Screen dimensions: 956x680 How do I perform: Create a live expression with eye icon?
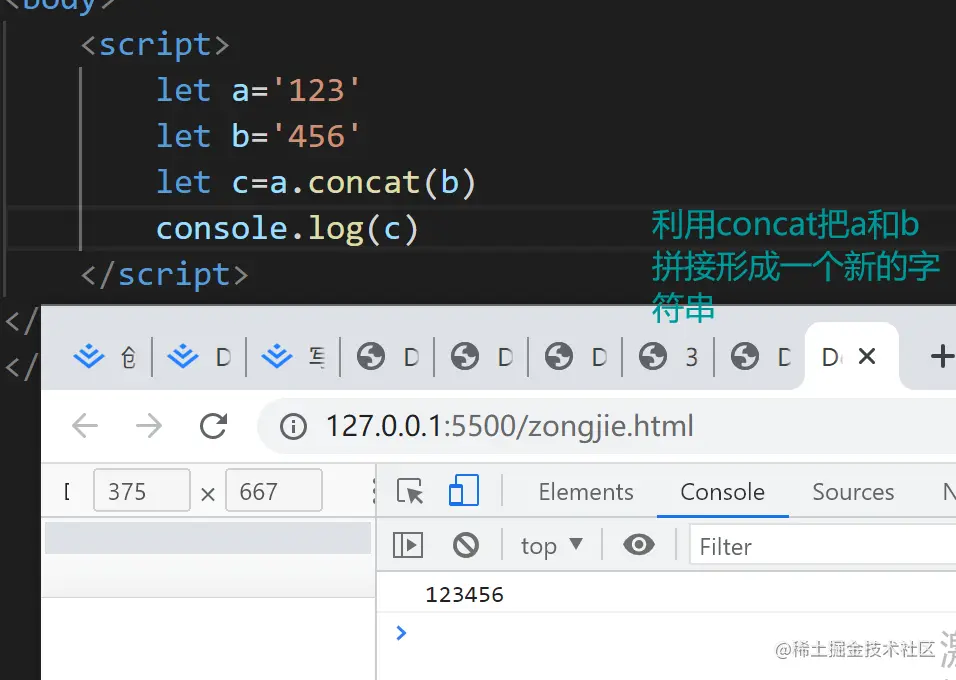coord(639,544)
